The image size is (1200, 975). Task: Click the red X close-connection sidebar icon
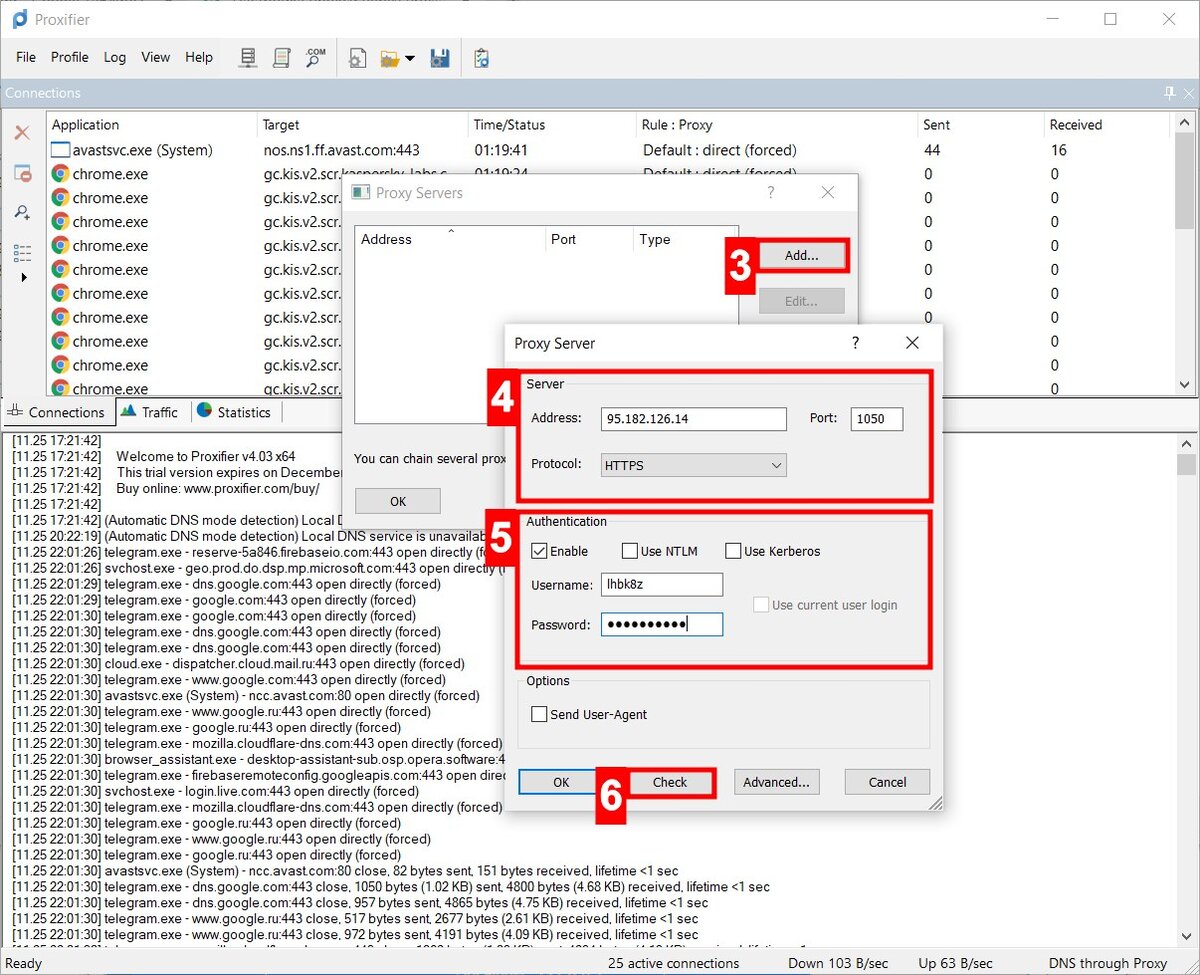point(22,132)
